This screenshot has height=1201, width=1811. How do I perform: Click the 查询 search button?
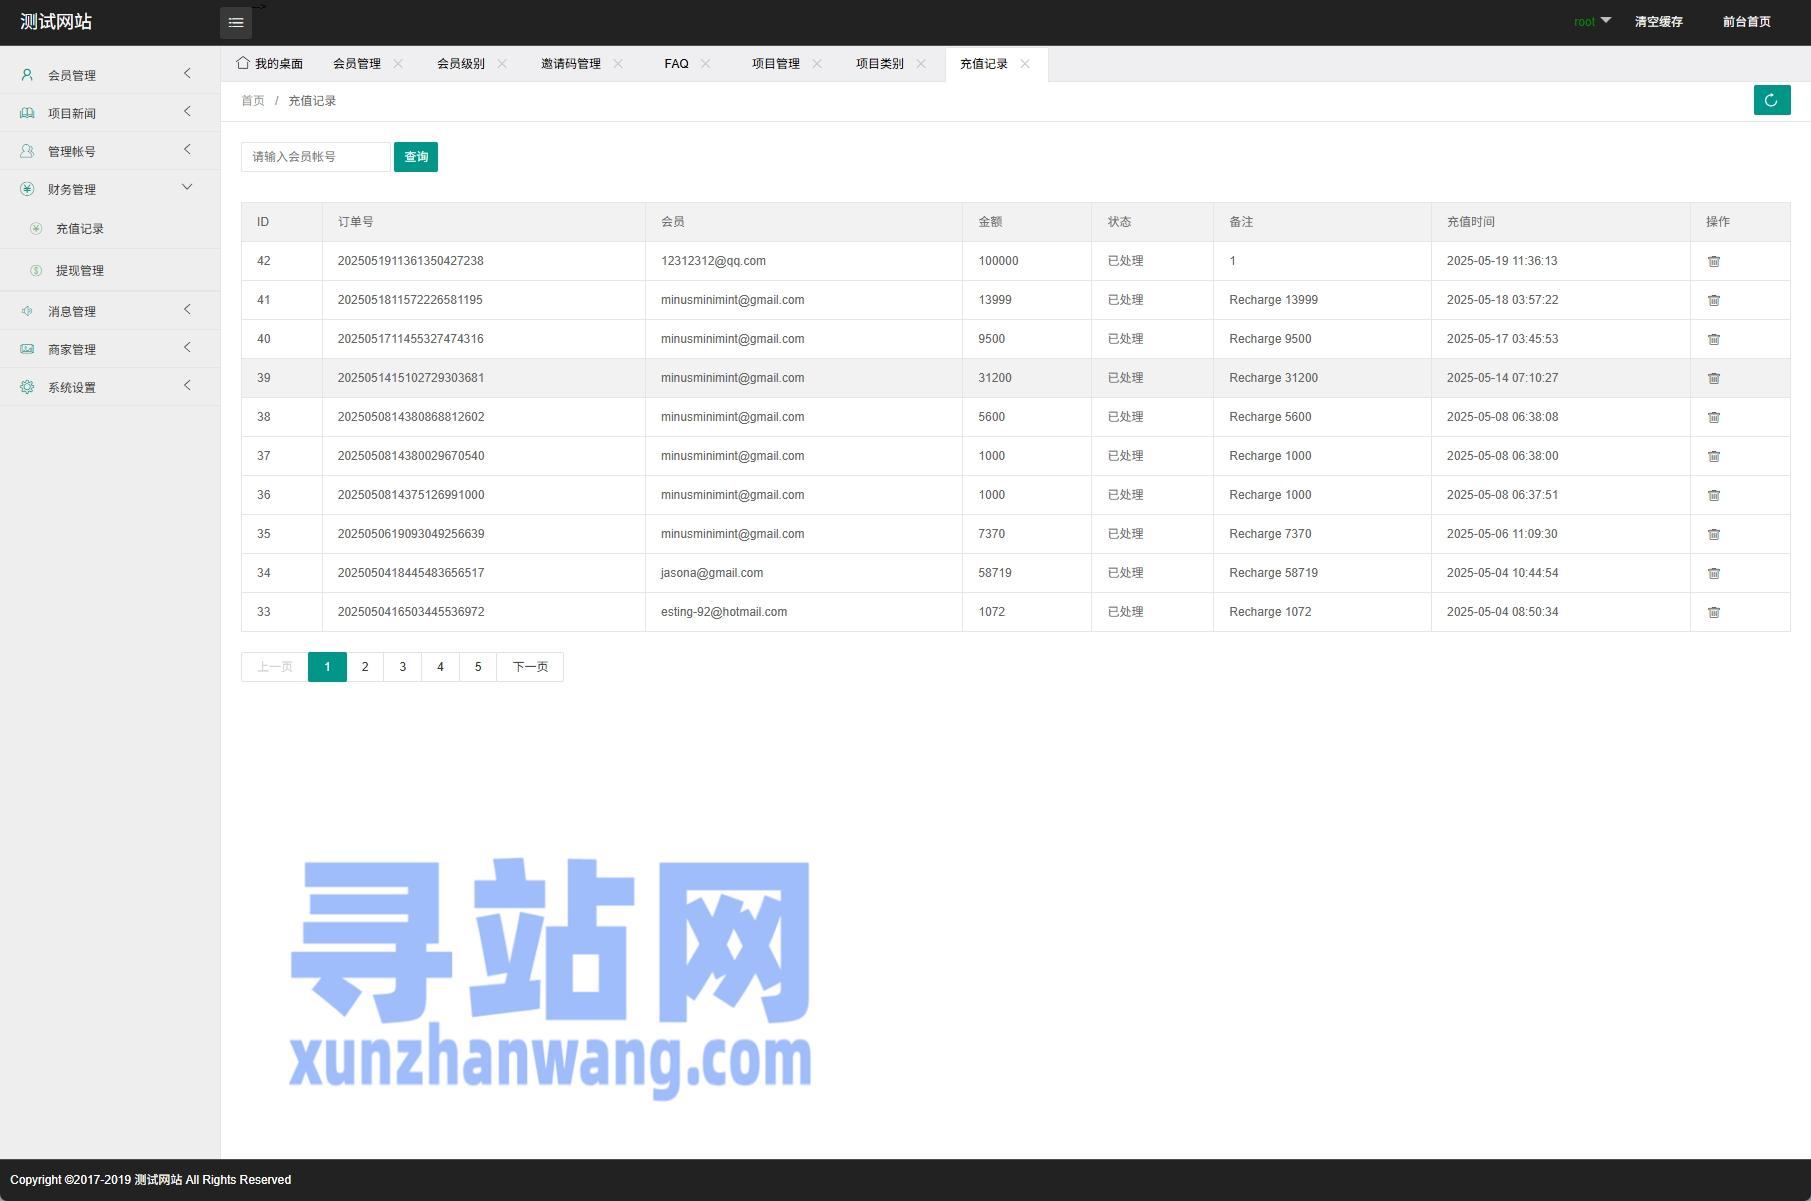click(x=416, y=157)
